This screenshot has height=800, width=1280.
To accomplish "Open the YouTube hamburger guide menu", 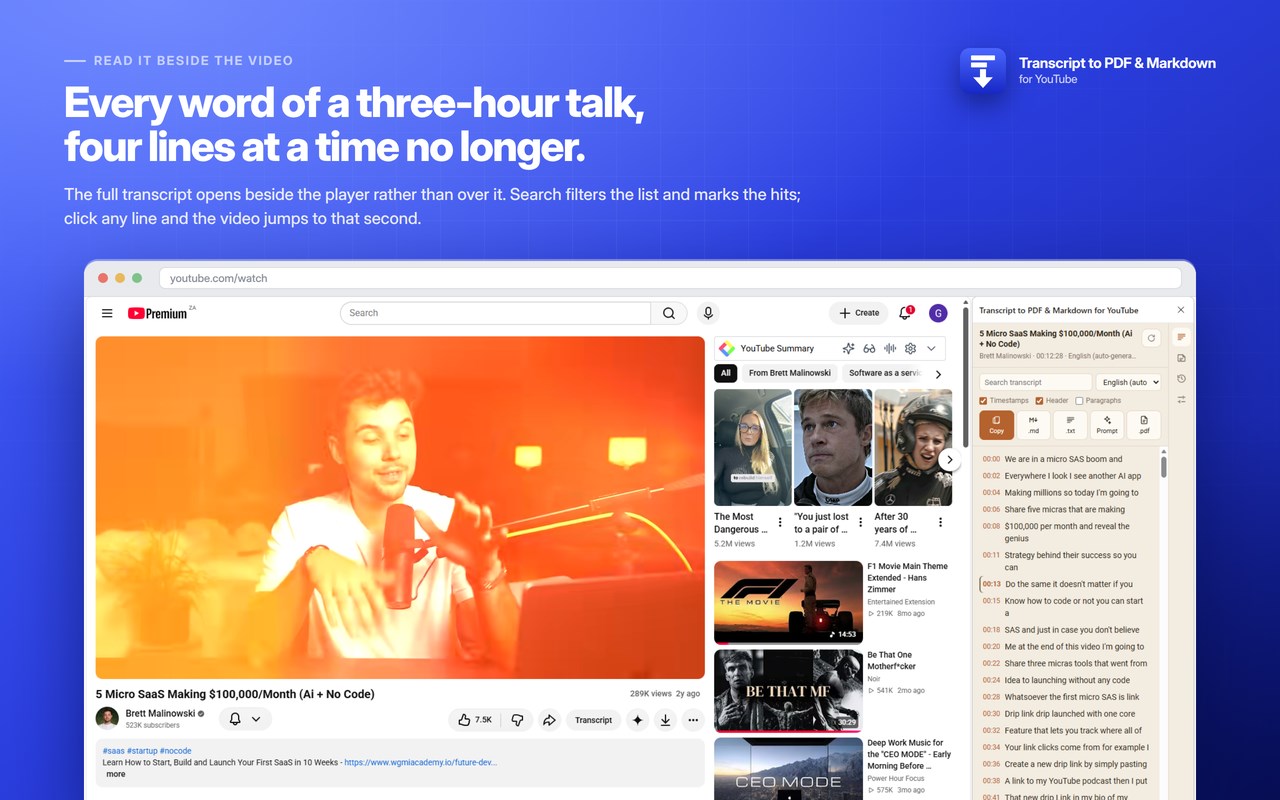I will (x=107, y=313).
